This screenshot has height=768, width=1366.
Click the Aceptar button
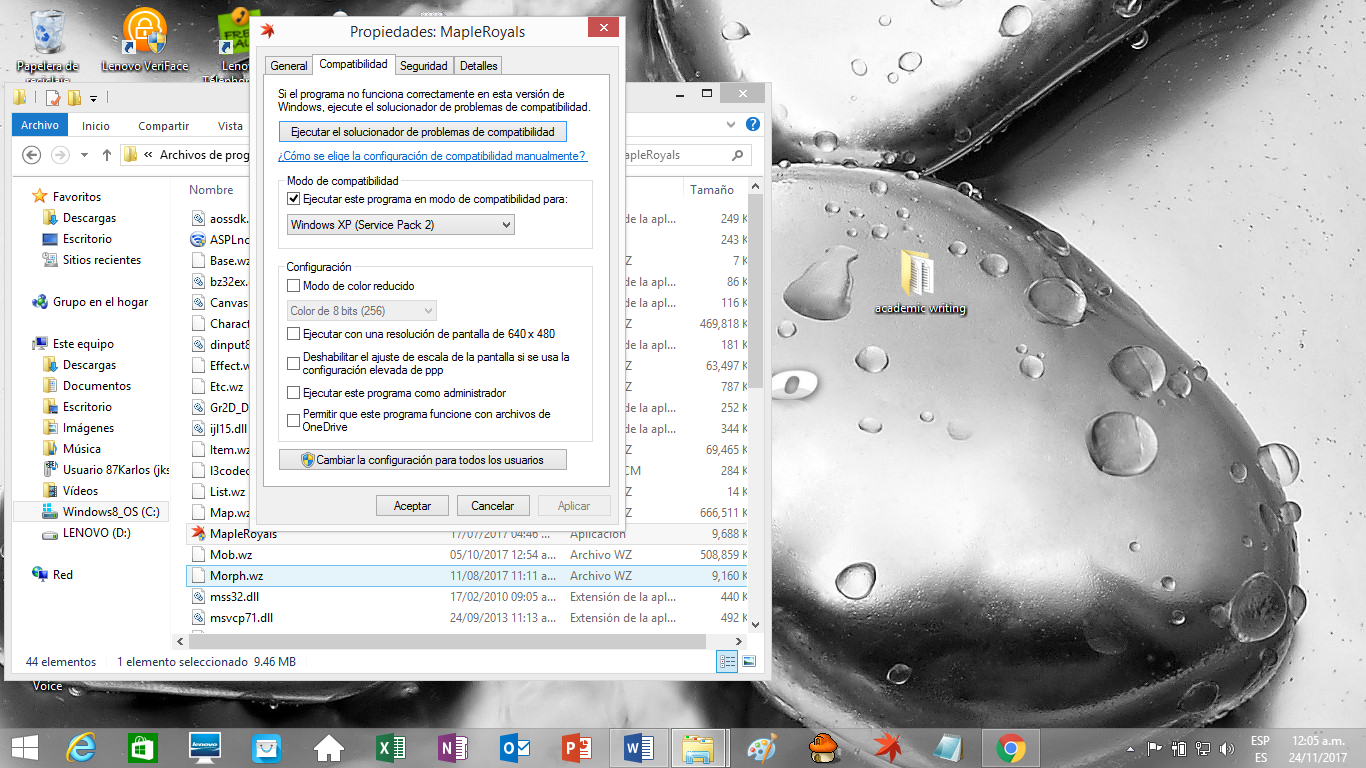point(412,506)
